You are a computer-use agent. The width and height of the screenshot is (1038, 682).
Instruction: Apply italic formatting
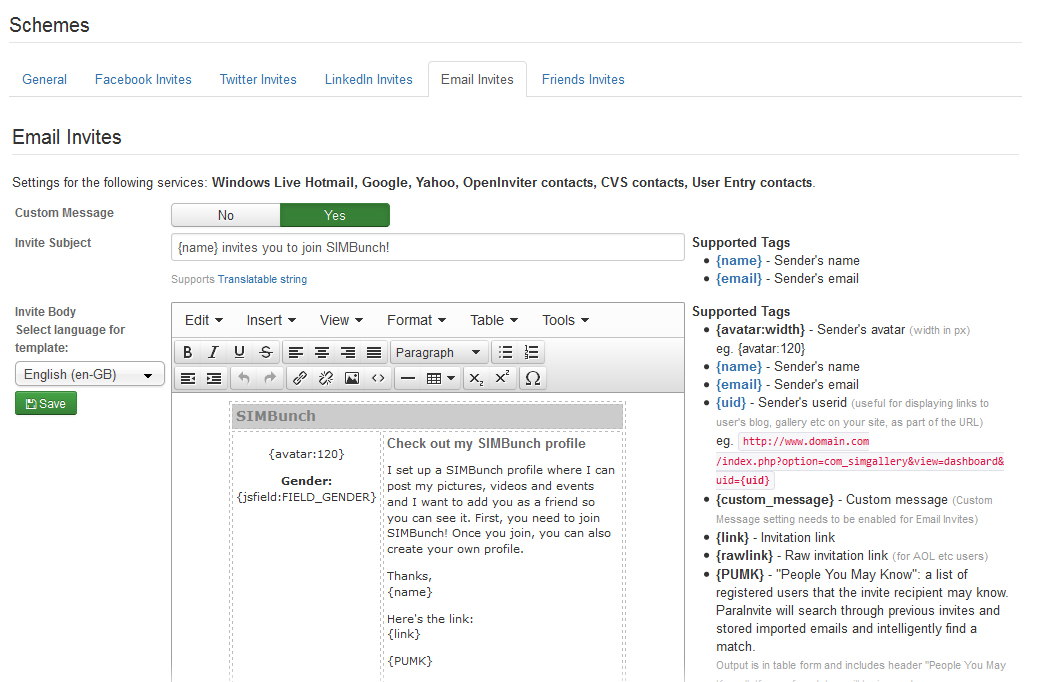click(x=213, y=352)
